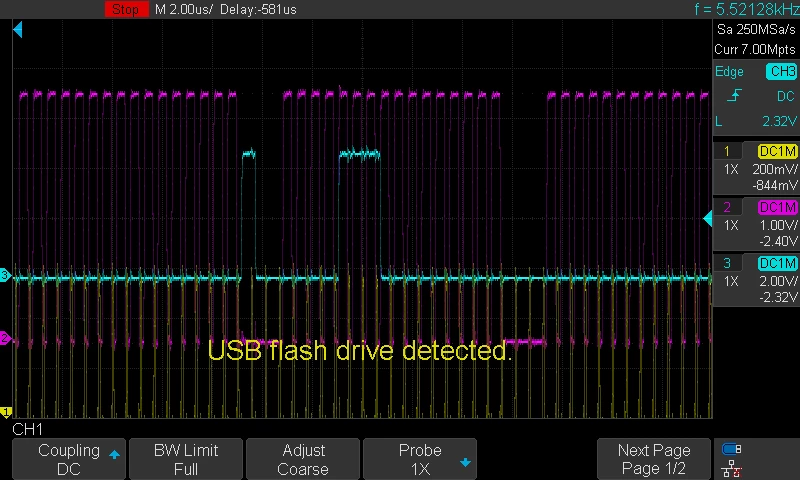Toggle the red Stop run state indicator
This screenshot has height=480, width=800.
[x=126, y=9]
